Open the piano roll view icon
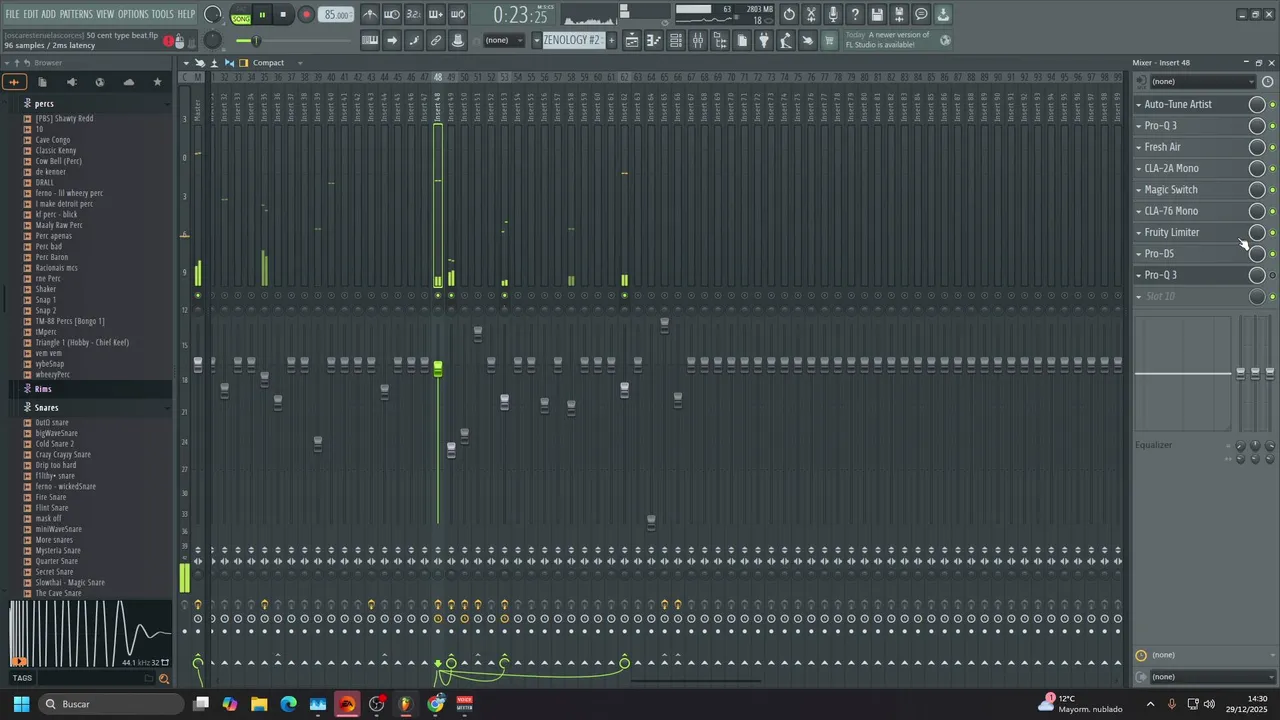The width and height of the screenshot is (1280, 720). click(654, 40)
